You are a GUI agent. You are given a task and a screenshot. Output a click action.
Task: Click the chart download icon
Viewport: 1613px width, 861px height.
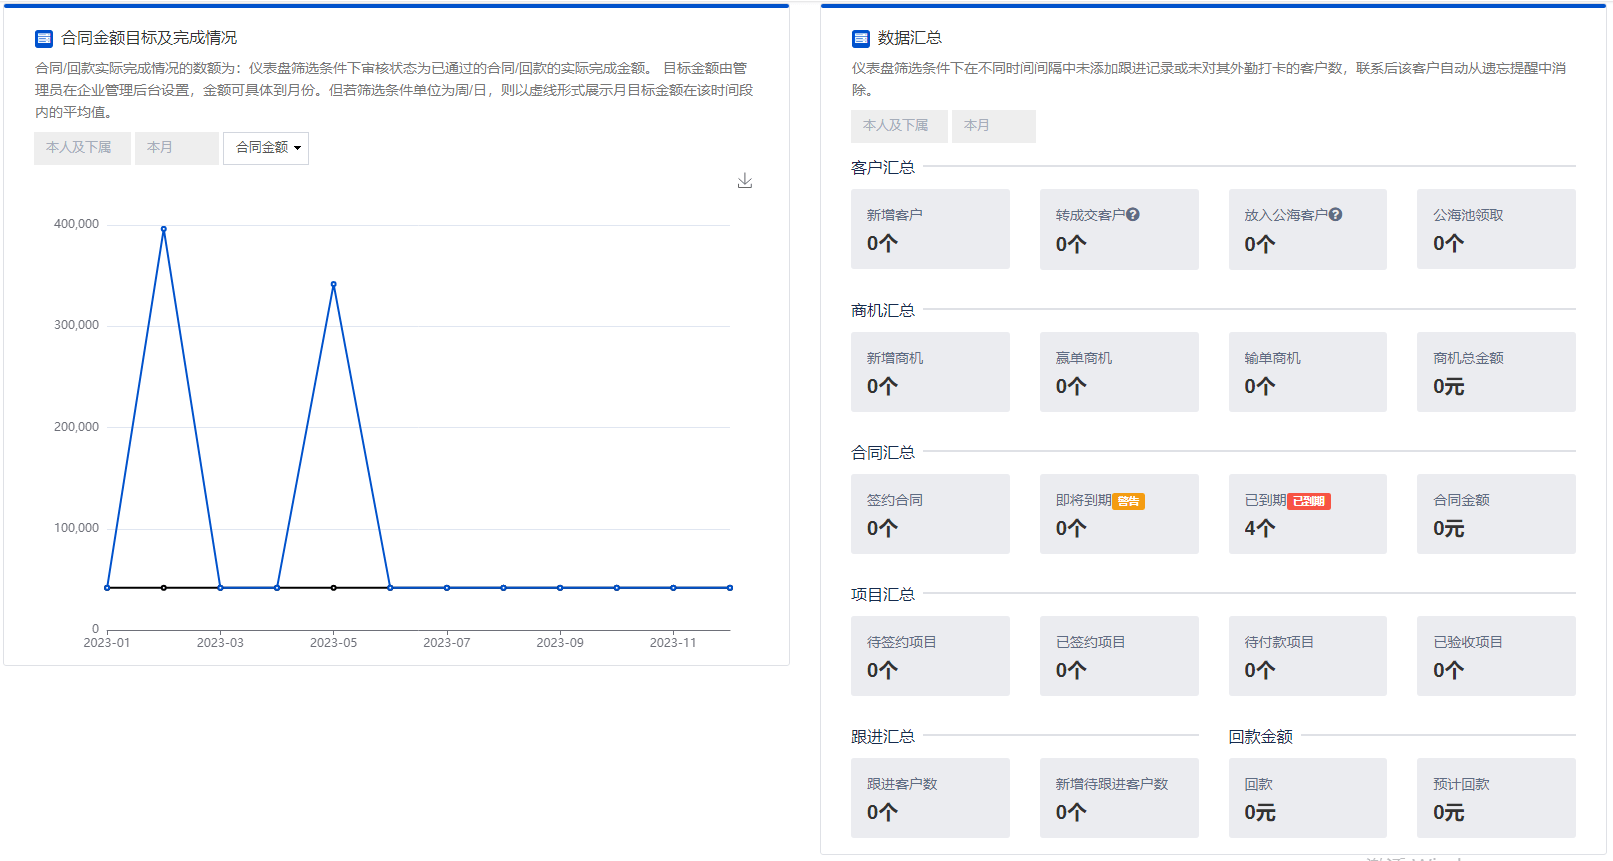pos(745,181)
